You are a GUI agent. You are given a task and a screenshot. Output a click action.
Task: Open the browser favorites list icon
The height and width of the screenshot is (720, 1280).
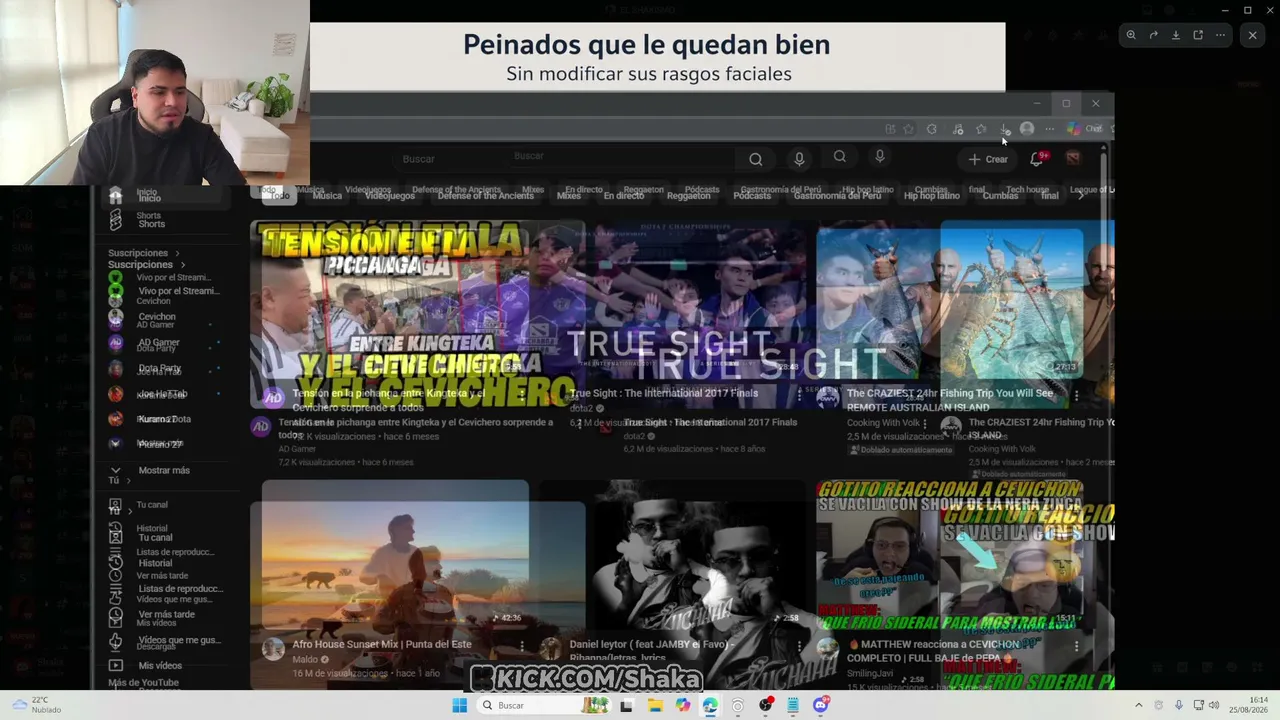(981, 129)
